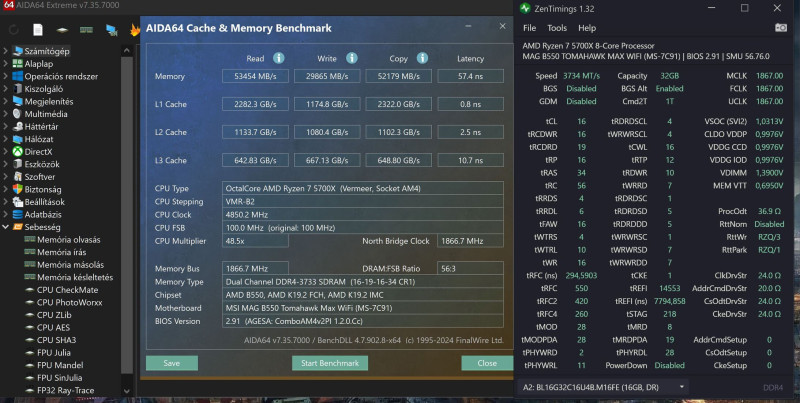Open CPU PhotoWorxx benchmark
Screen dimensions: 800x403
(69, 302)
